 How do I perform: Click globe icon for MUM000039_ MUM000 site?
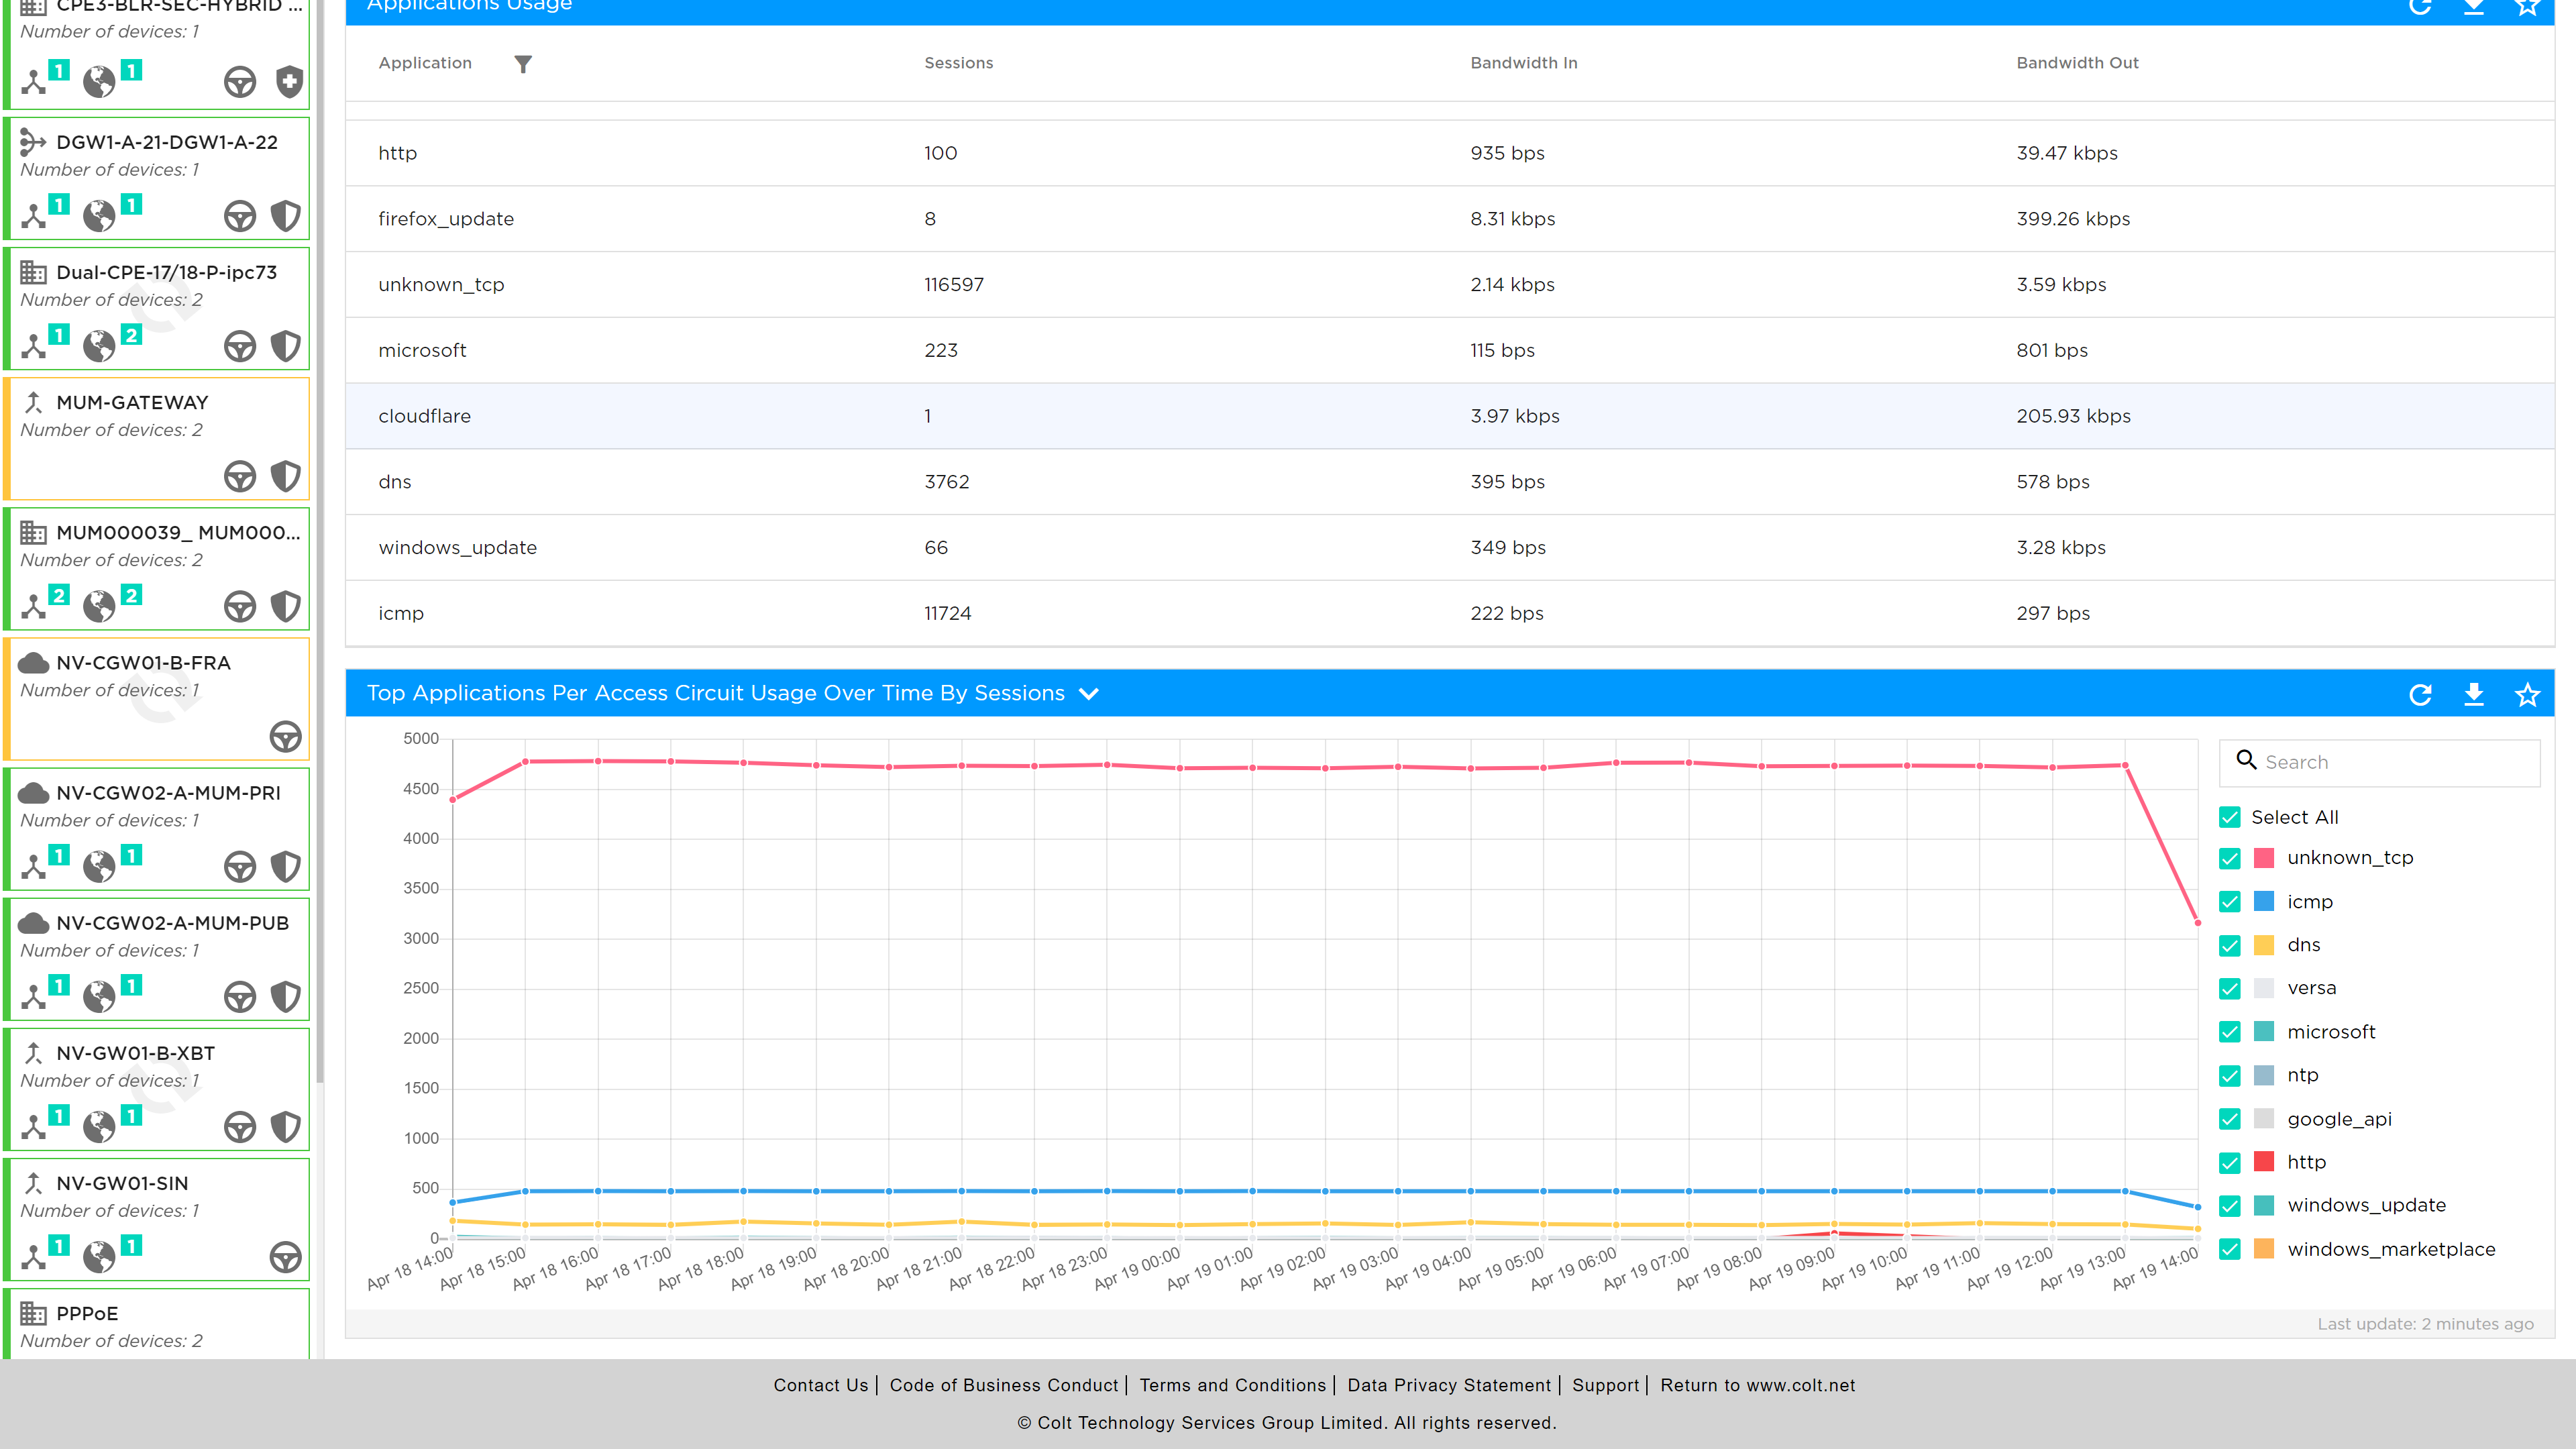click(99, 606)
